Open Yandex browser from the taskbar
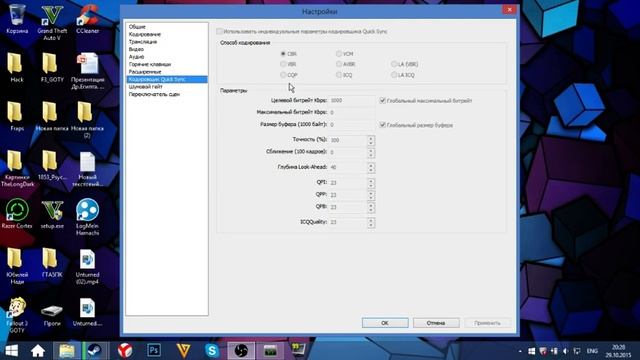Image resolution: width=640 pixels, height=360 pixels. point(125,351)
